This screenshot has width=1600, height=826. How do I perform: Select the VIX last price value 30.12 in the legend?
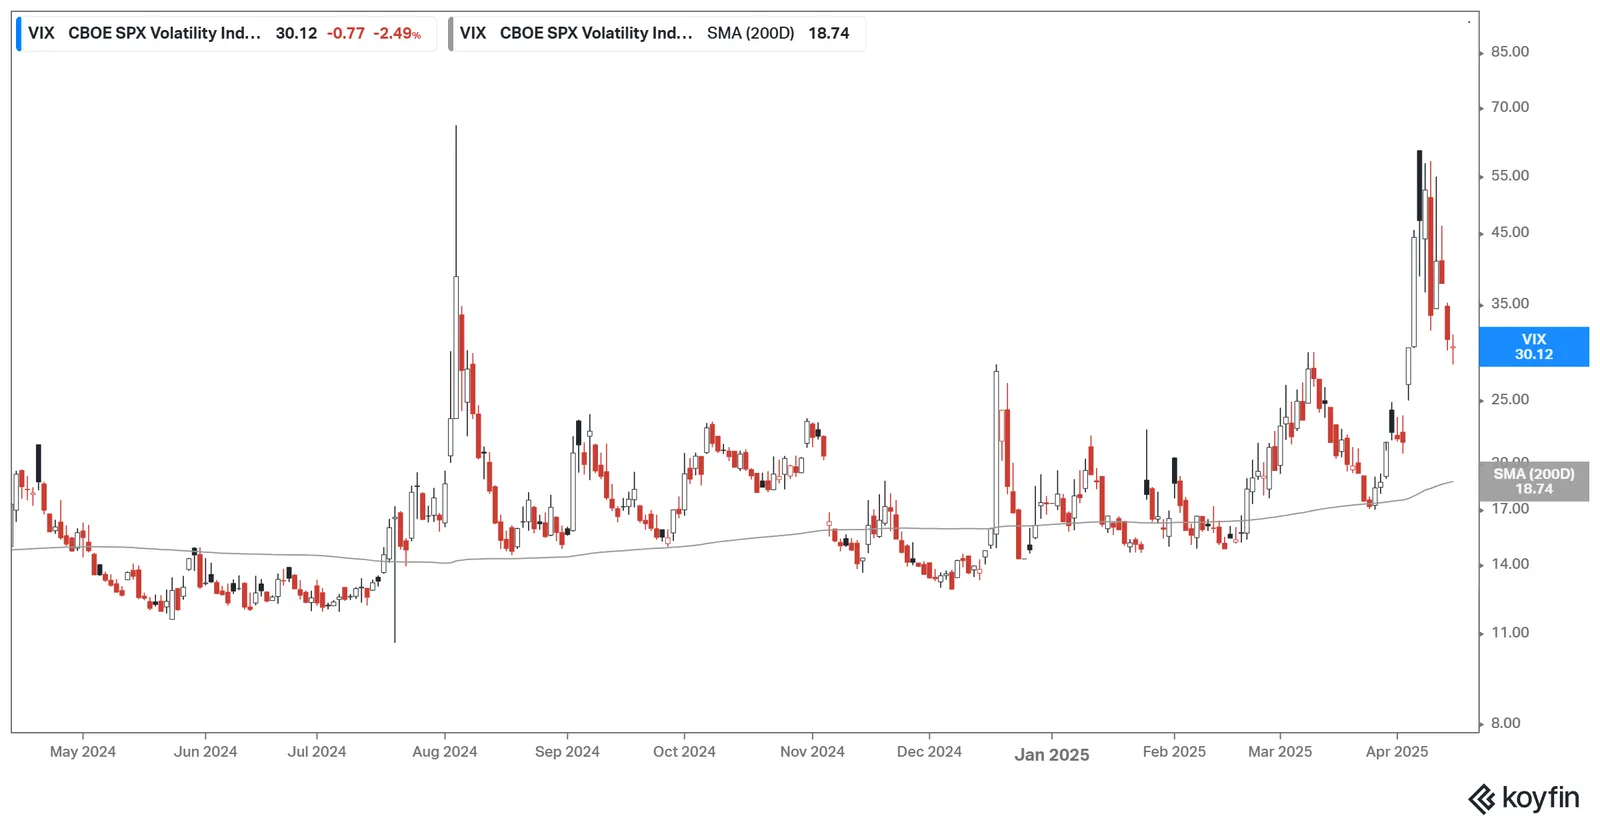[x=296, y=33]
